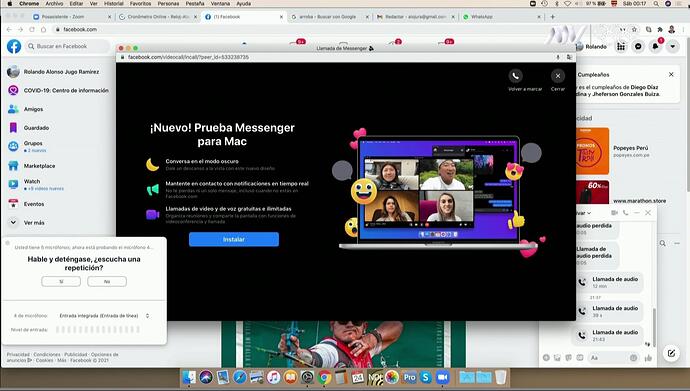Image resolution: width=690 pixels, height=391 pixels.
Task: Click the blue Instalar button
Action: pyautogui.click(x=234, y=239)
